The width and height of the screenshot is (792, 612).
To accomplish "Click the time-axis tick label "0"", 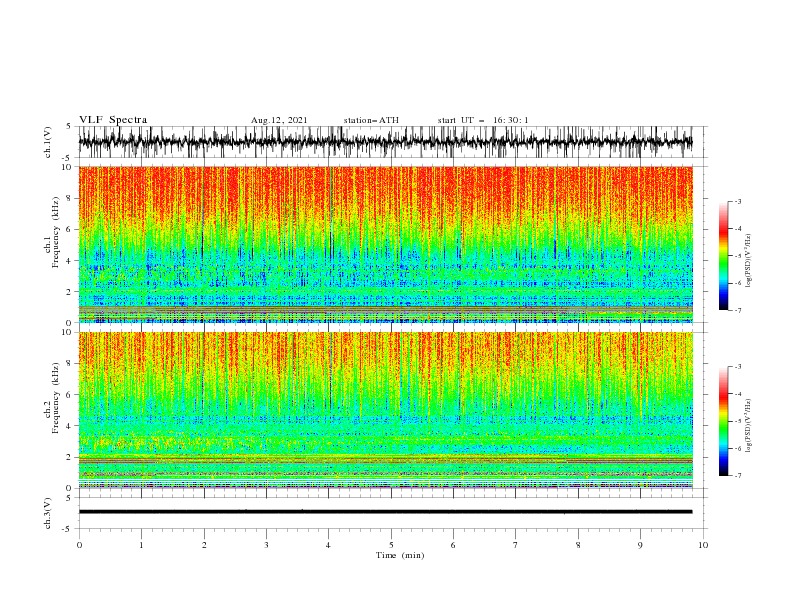I will [79, 545].
